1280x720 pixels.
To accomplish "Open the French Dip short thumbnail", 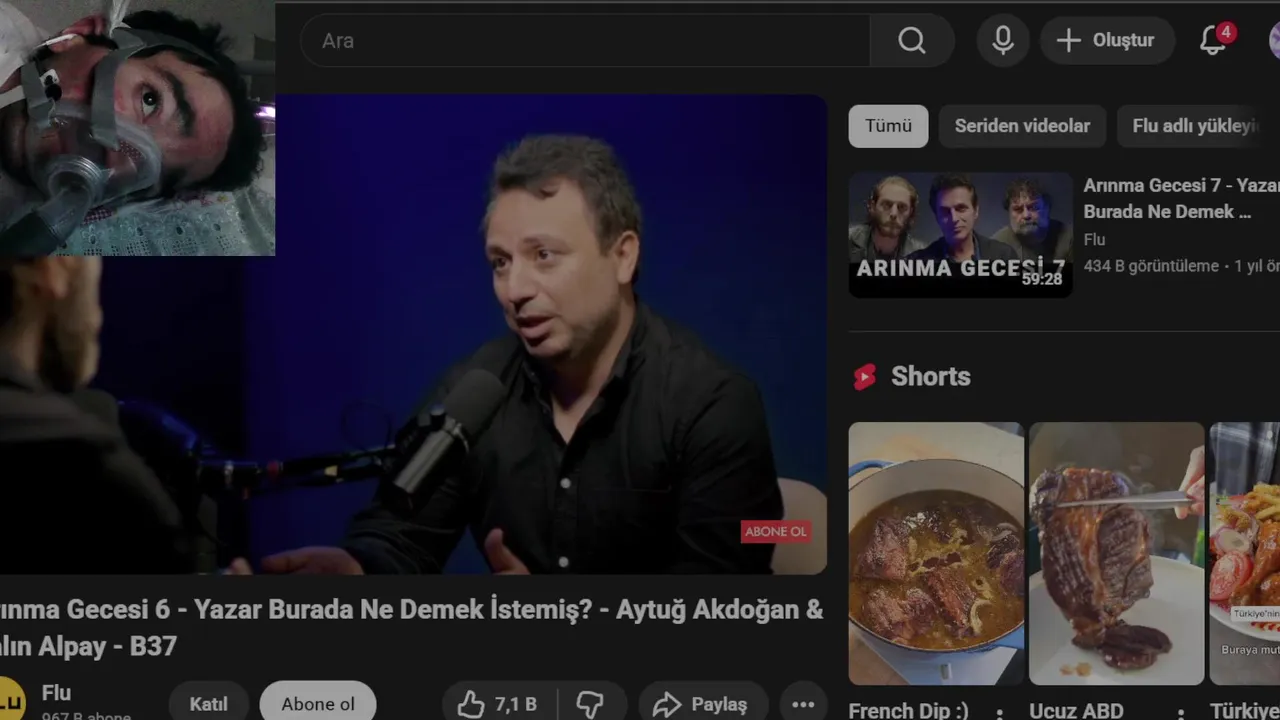I will [936, 553].
